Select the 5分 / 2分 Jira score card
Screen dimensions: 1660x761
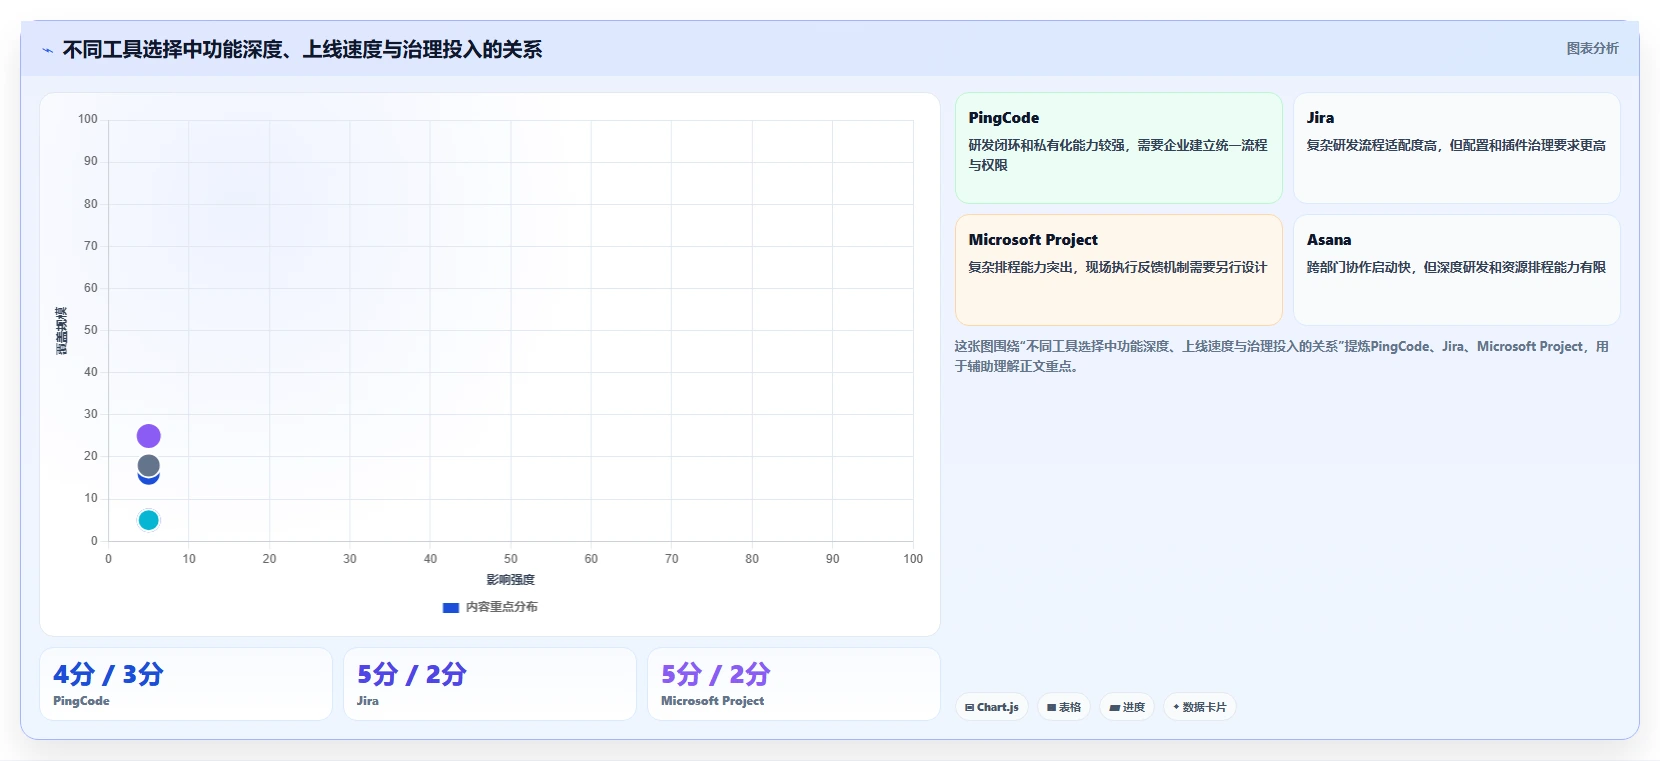coord(490,684)
